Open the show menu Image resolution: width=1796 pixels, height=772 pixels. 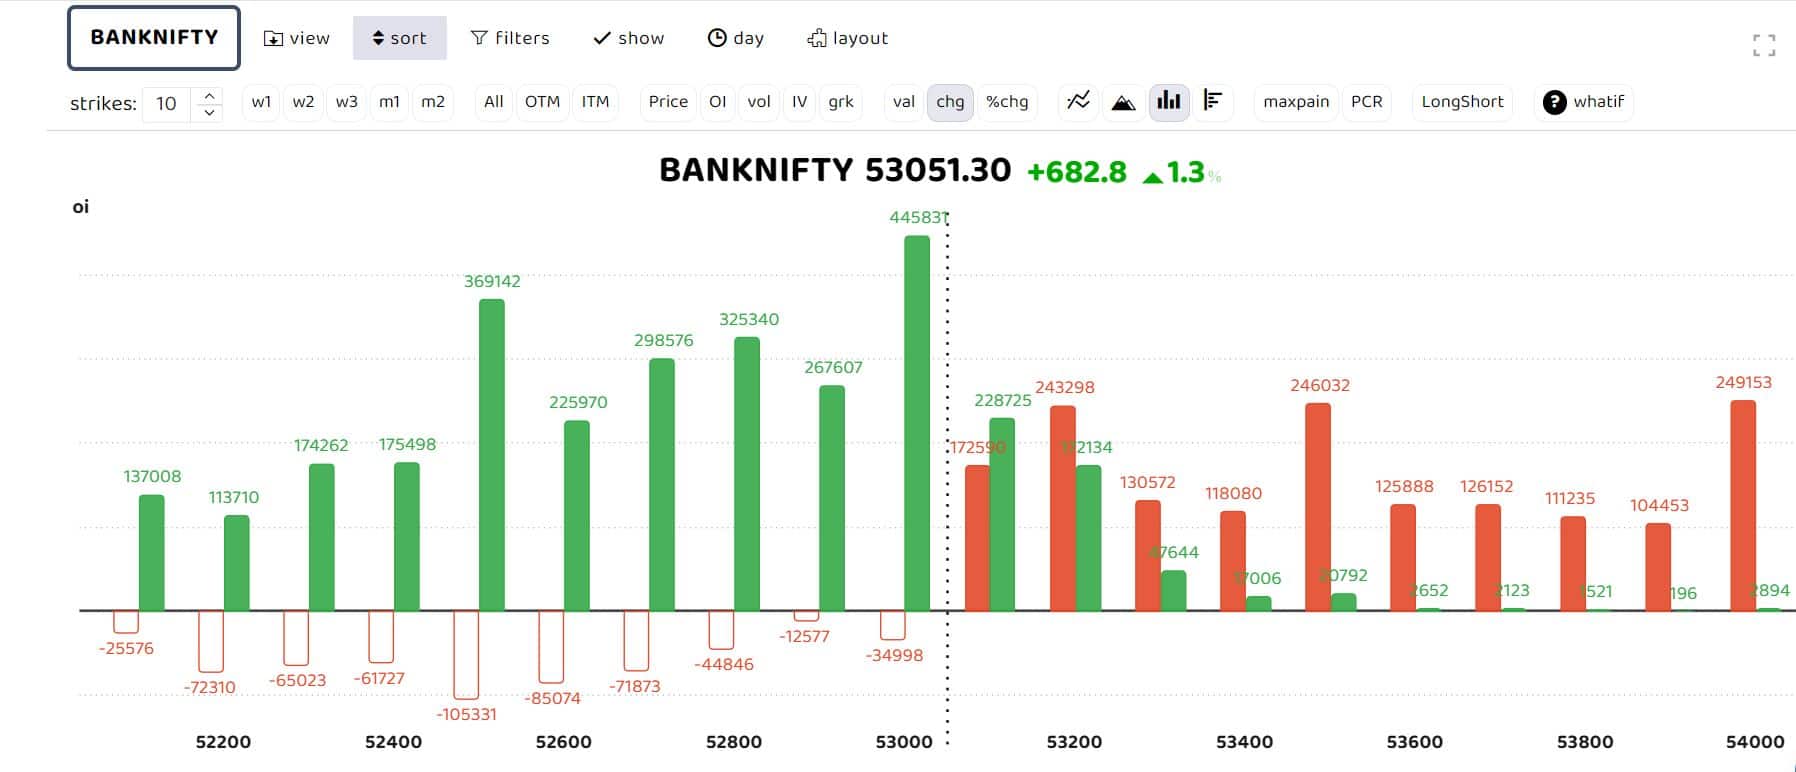click(x=629, y=38)
